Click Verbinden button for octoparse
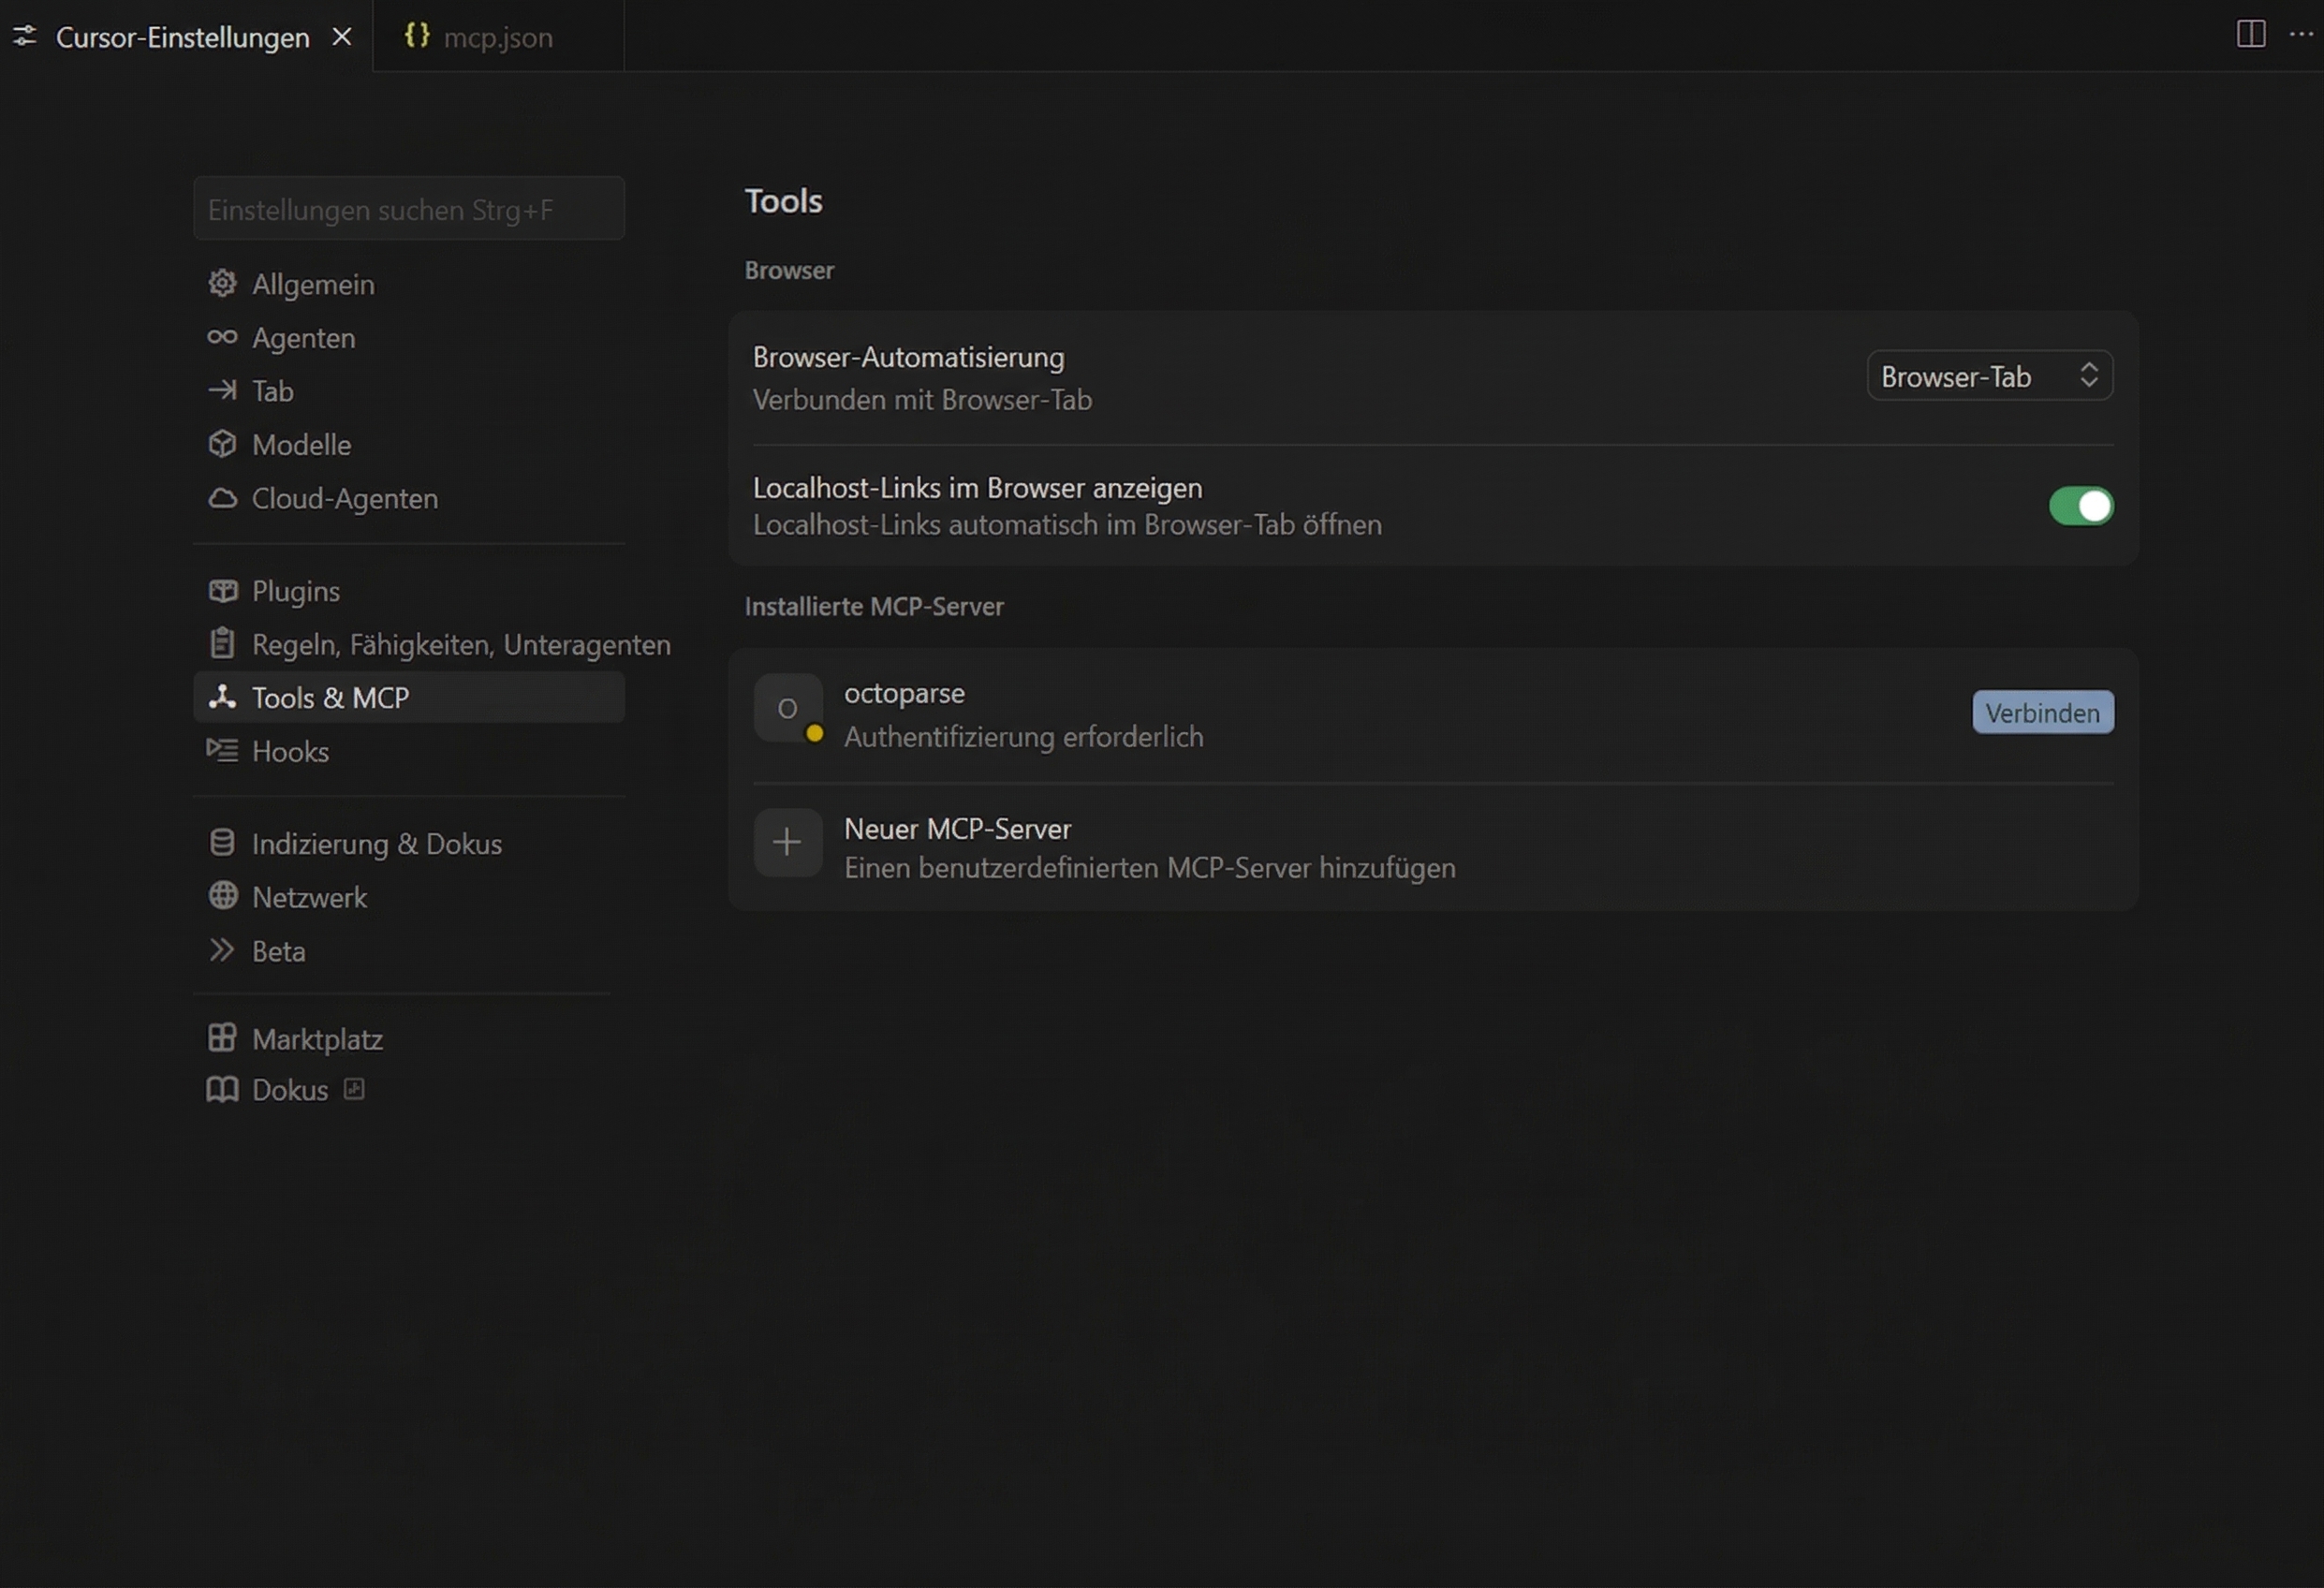The image size is (2324, 1588). tap(2042, 712)
